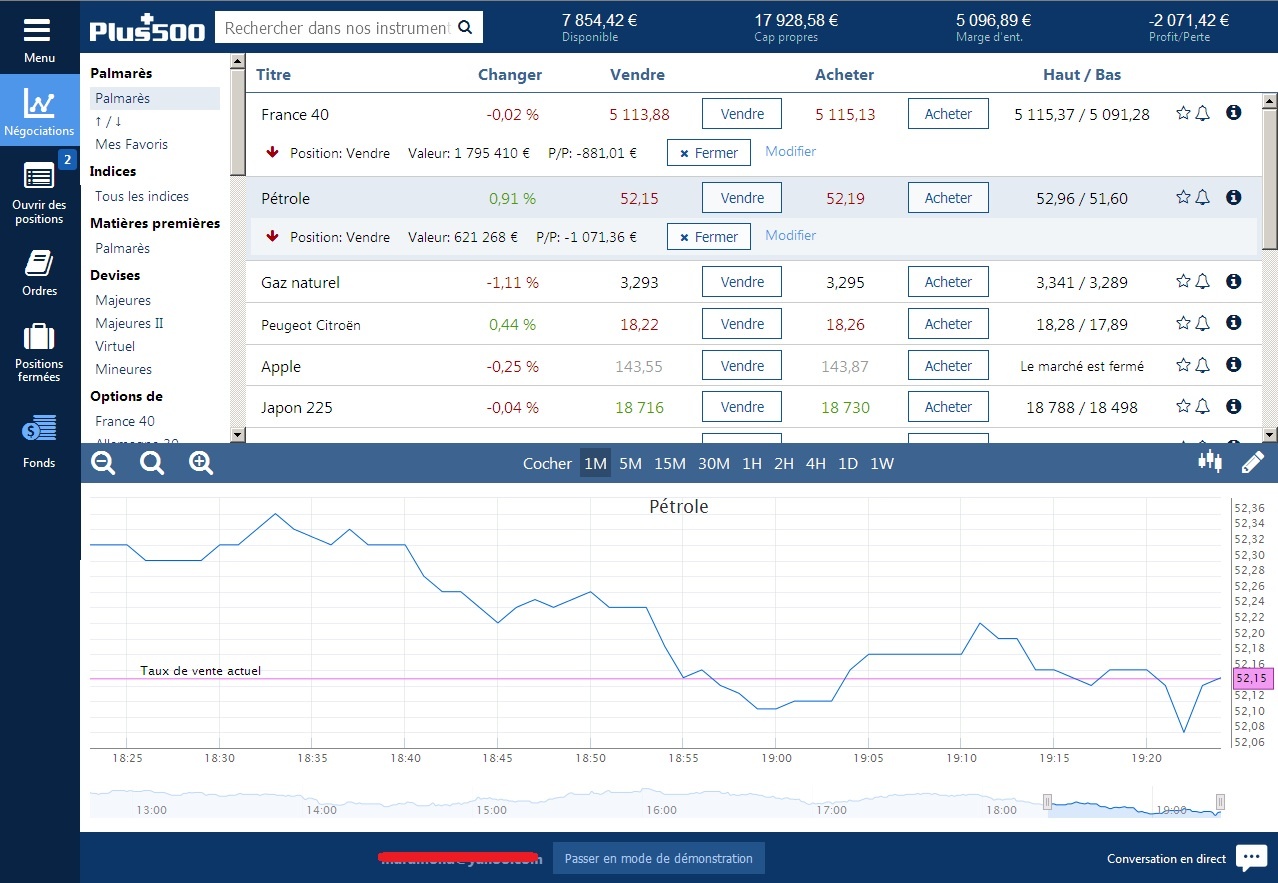Zoom in the chart with plus magnifier
The width and height of the screenshot is (1278, 883).
click(x=201, y=463)
